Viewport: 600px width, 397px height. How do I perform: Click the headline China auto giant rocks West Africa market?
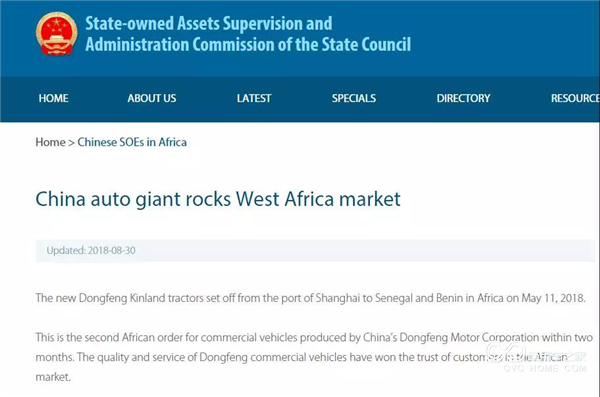(218, 199)
